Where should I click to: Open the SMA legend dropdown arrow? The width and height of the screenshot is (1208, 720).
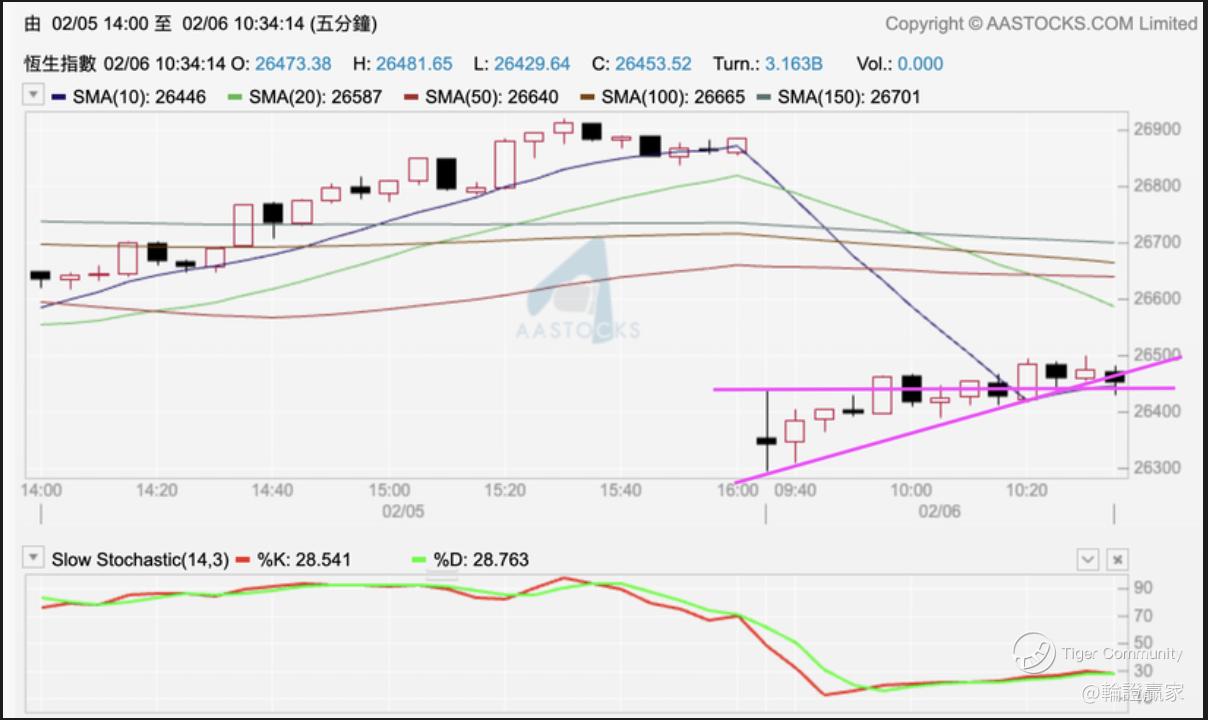[33, 96]
